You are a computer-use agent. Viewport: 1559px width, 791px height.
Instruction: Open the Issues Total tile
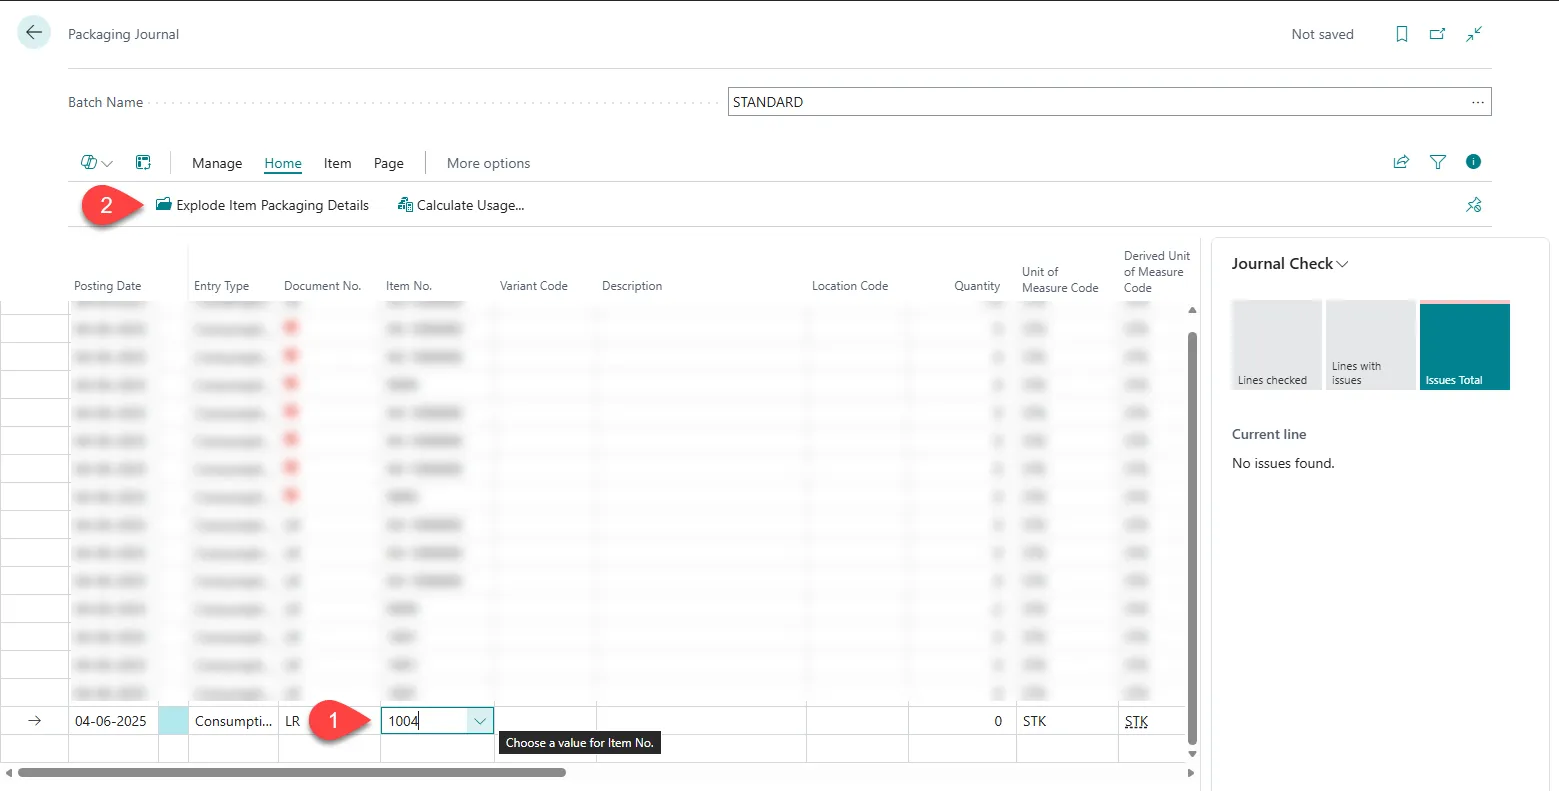point(1465,345)
